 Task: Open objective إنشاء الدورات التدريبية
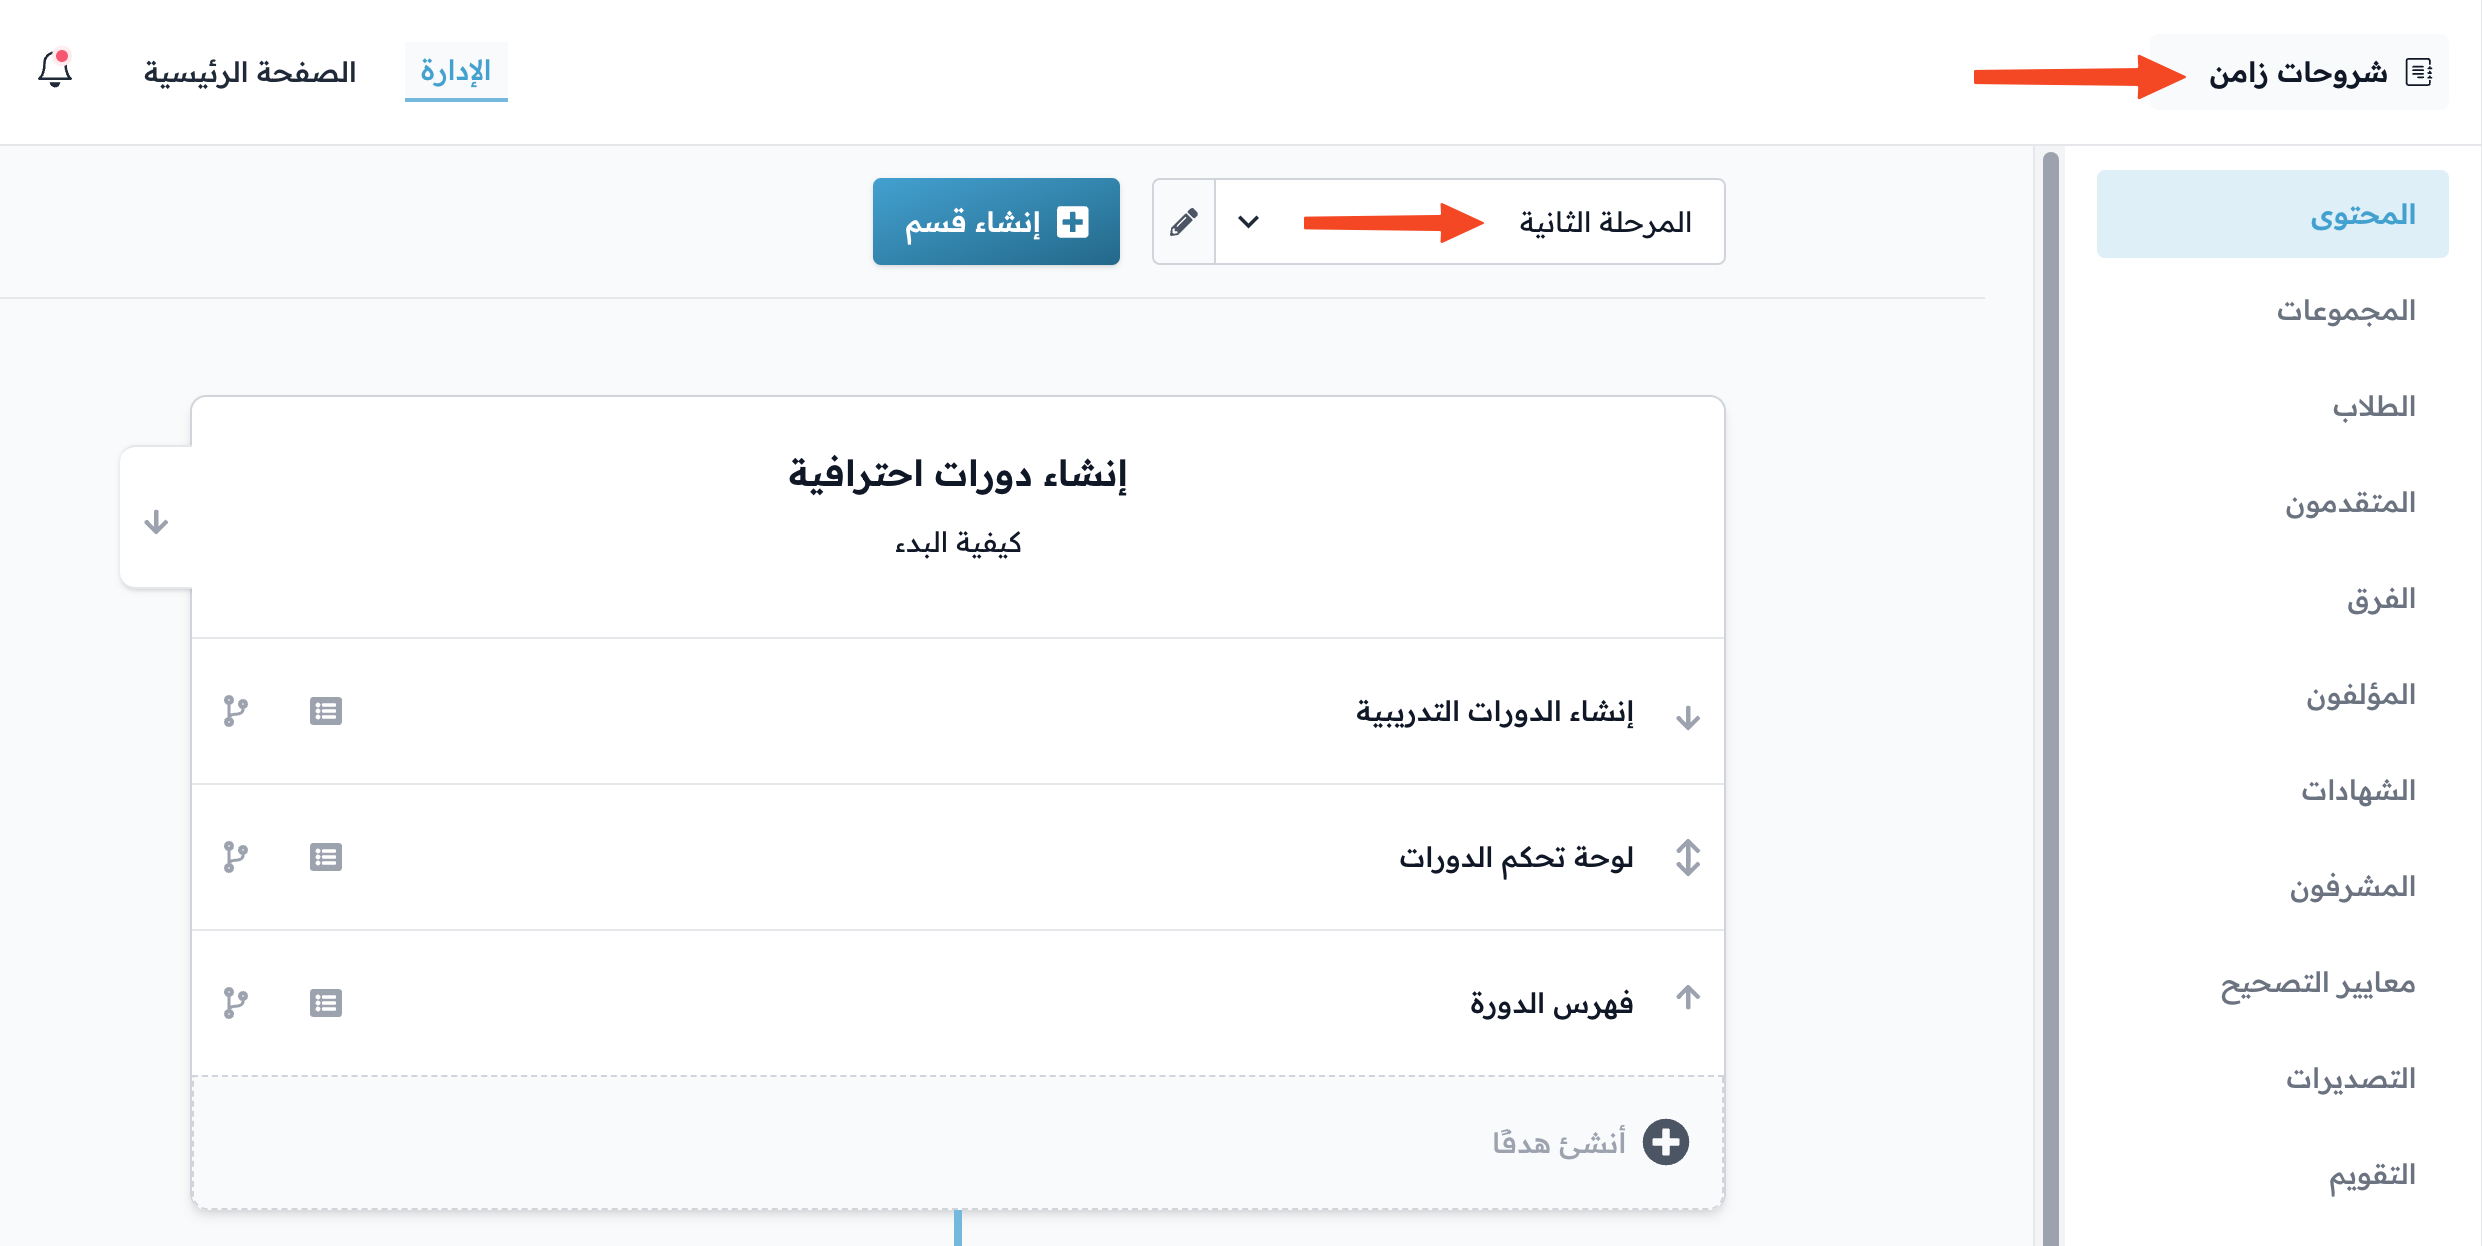(1495, 711)
